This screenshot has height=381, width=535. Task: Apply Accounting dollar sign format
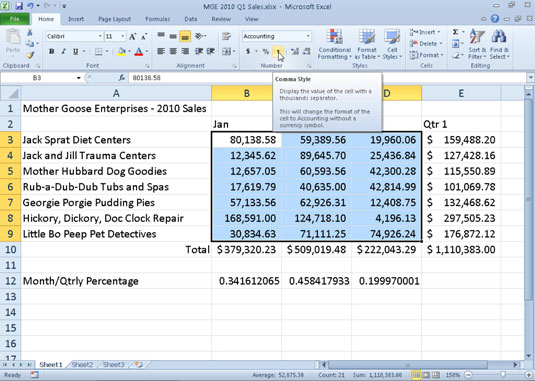pyautogui.click(x=248, y=52)
